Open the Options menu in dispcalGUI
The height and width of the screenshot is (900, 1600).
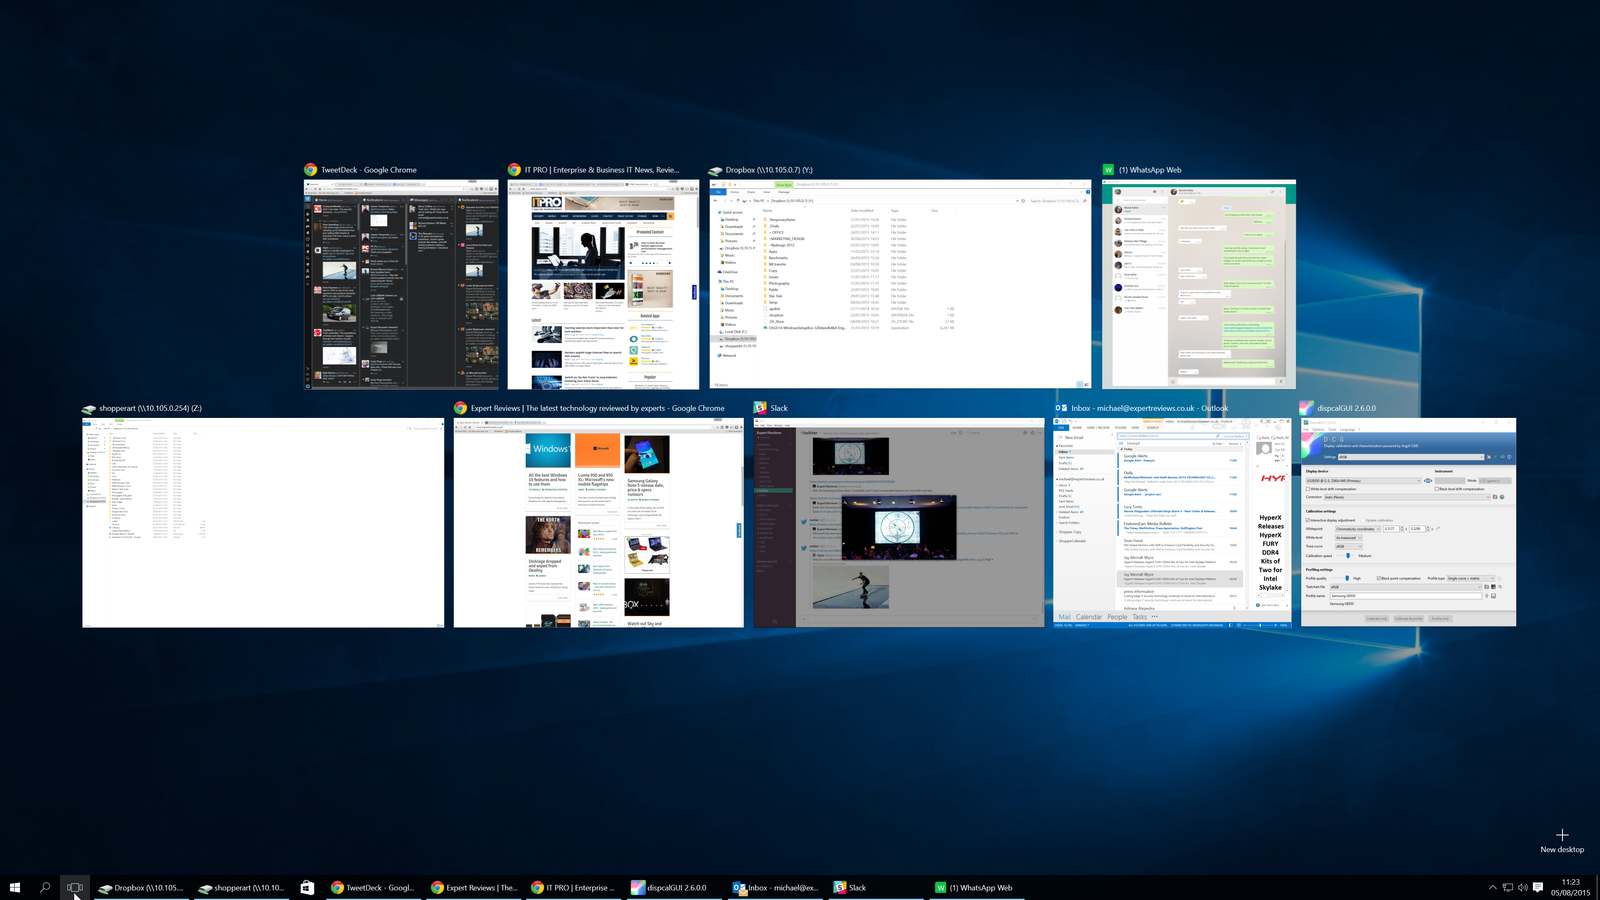[x=1319, y=430]
